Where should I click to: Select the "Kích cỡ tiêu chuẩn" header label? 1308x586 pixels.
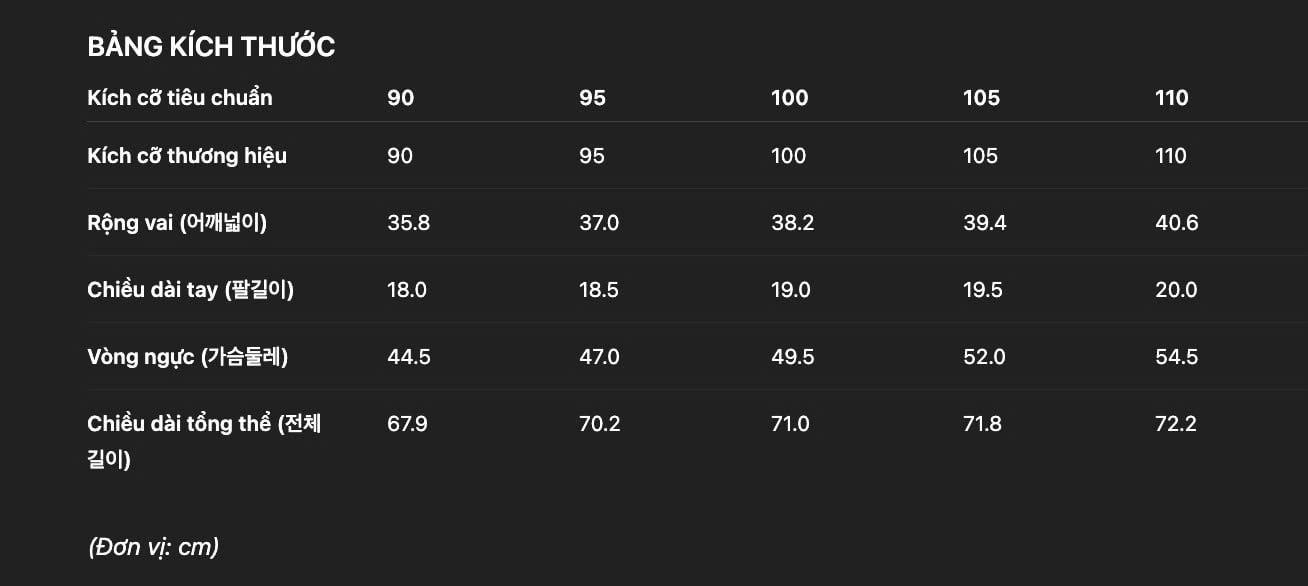point(180,98)
